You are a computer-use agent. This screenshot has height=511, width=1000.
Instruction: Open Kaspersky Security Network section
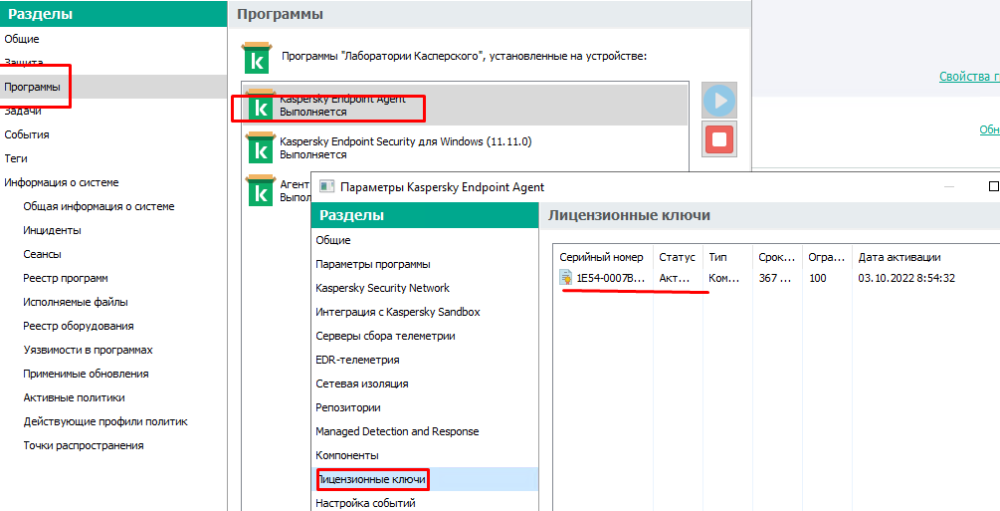[383, 288]
